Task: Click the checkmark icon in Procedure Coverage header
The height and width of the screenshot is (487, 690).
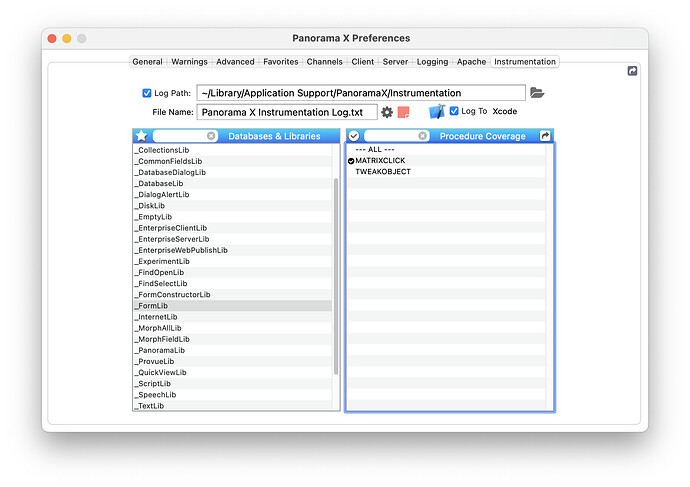Action: (354, 136)
